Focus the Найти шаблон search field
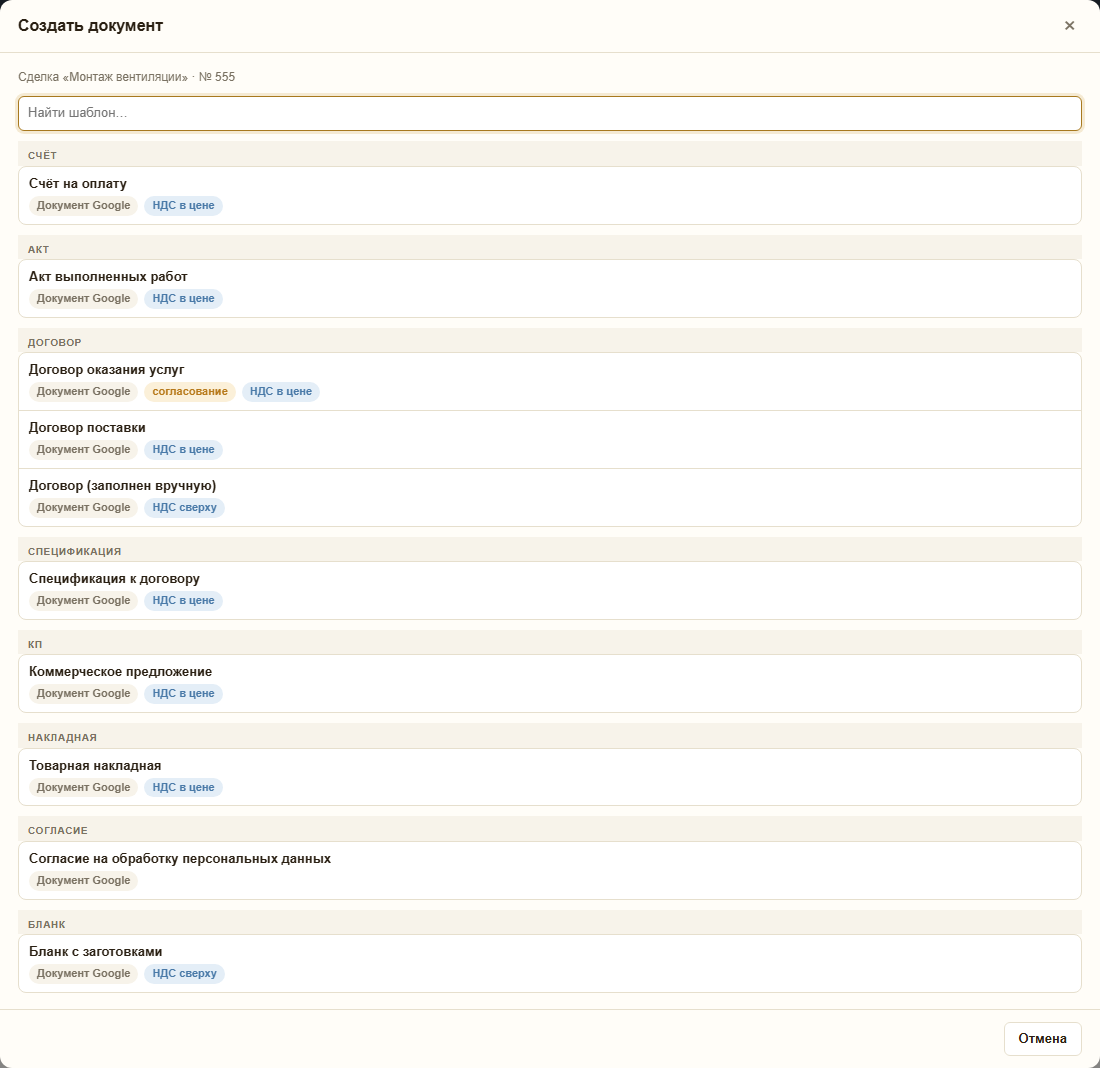 [549, 113]
